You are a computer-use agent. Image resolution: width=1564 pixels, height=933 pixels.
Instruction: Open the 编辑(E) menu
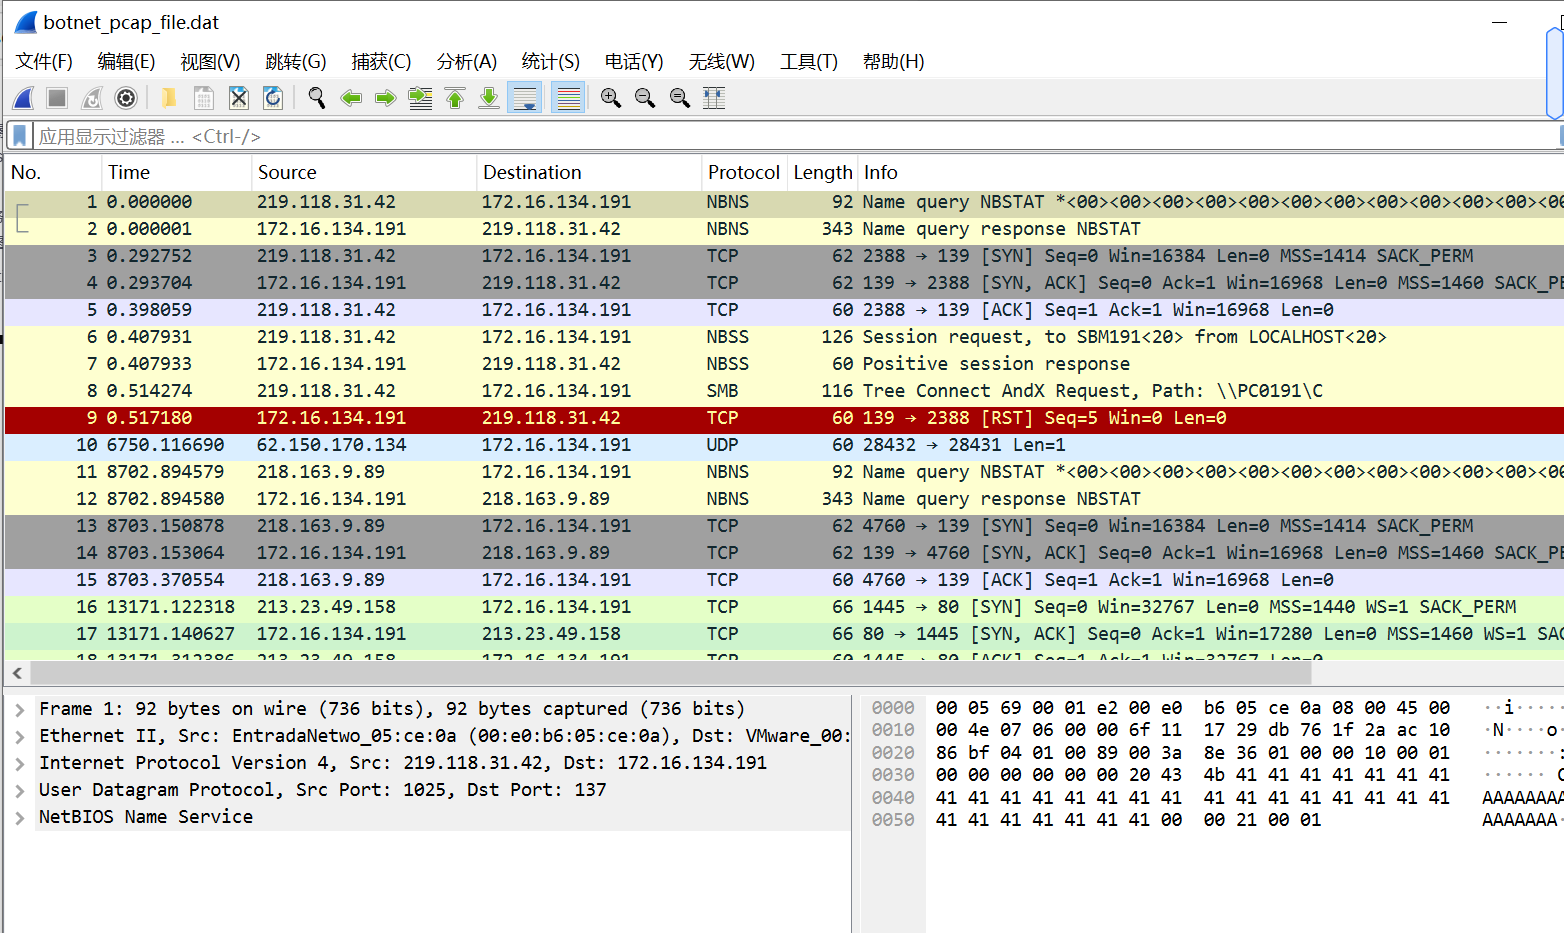[x=126, y=62]
